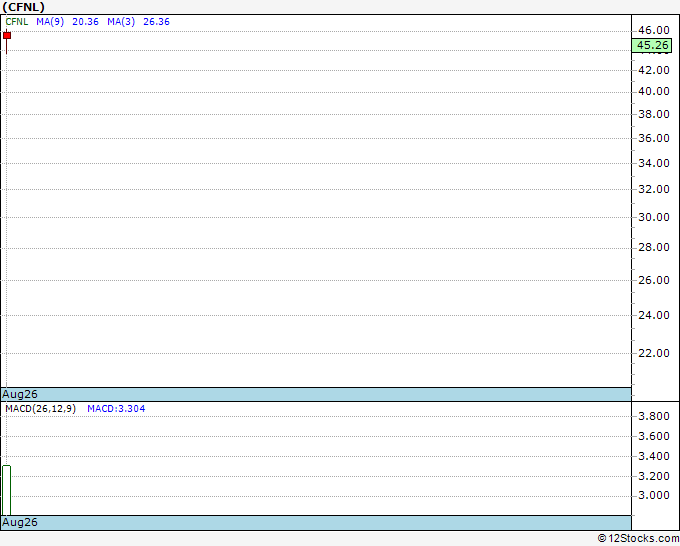Click the CFNL ticker label in legend
The height and width of the screenshot is (546, 680).
click(16, 22)
